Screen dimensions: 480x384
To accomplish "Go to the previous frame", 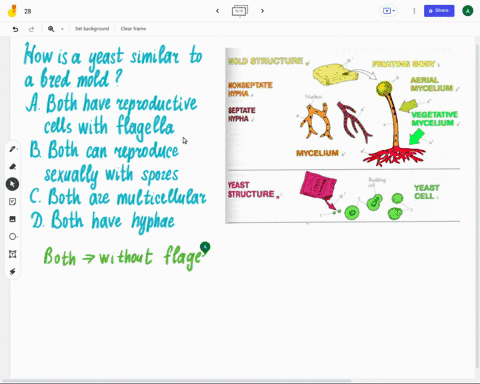I will pyautogui.click(x=217, y=11).
